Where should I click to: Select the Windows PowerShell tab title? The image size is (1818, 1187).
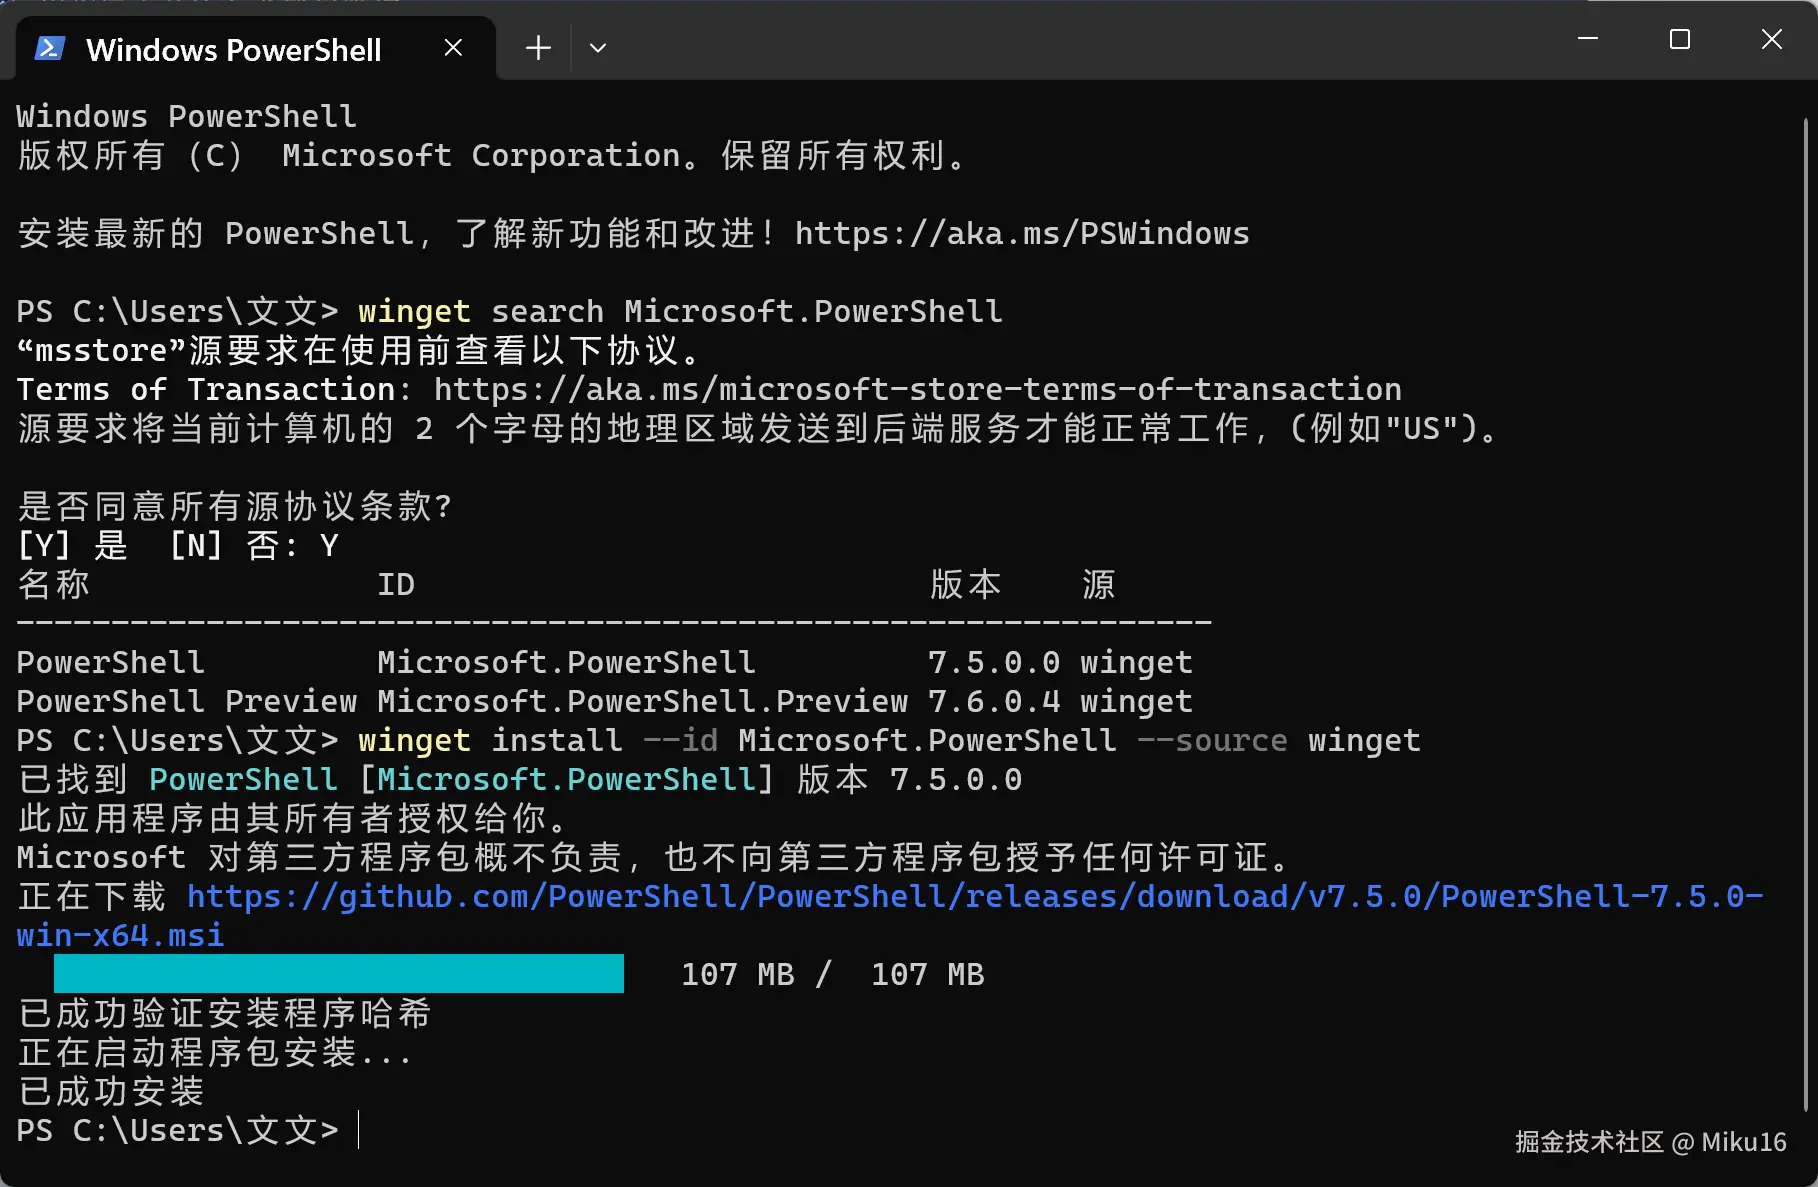(233, 50)
